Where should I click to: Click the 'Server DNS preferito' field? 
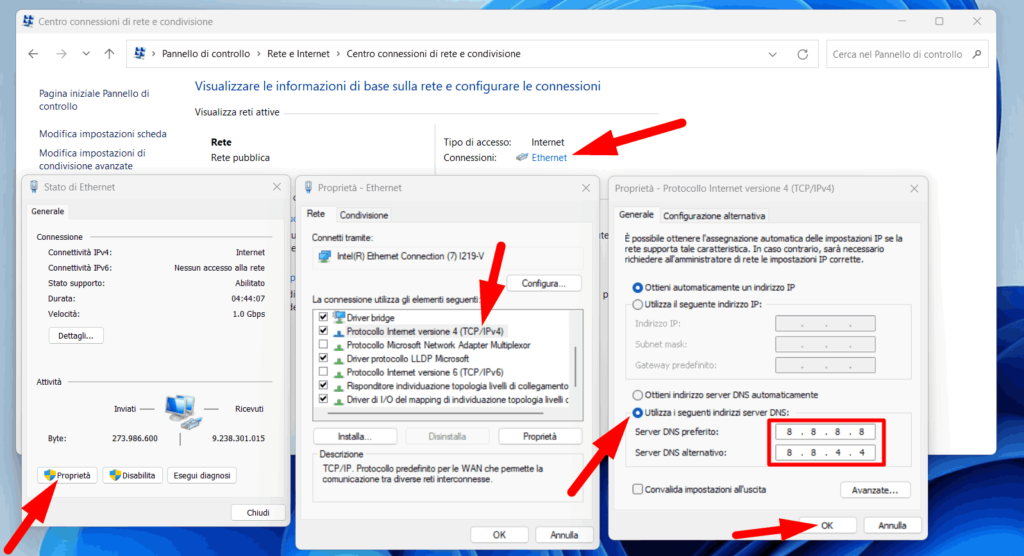(x=825, y=432)
